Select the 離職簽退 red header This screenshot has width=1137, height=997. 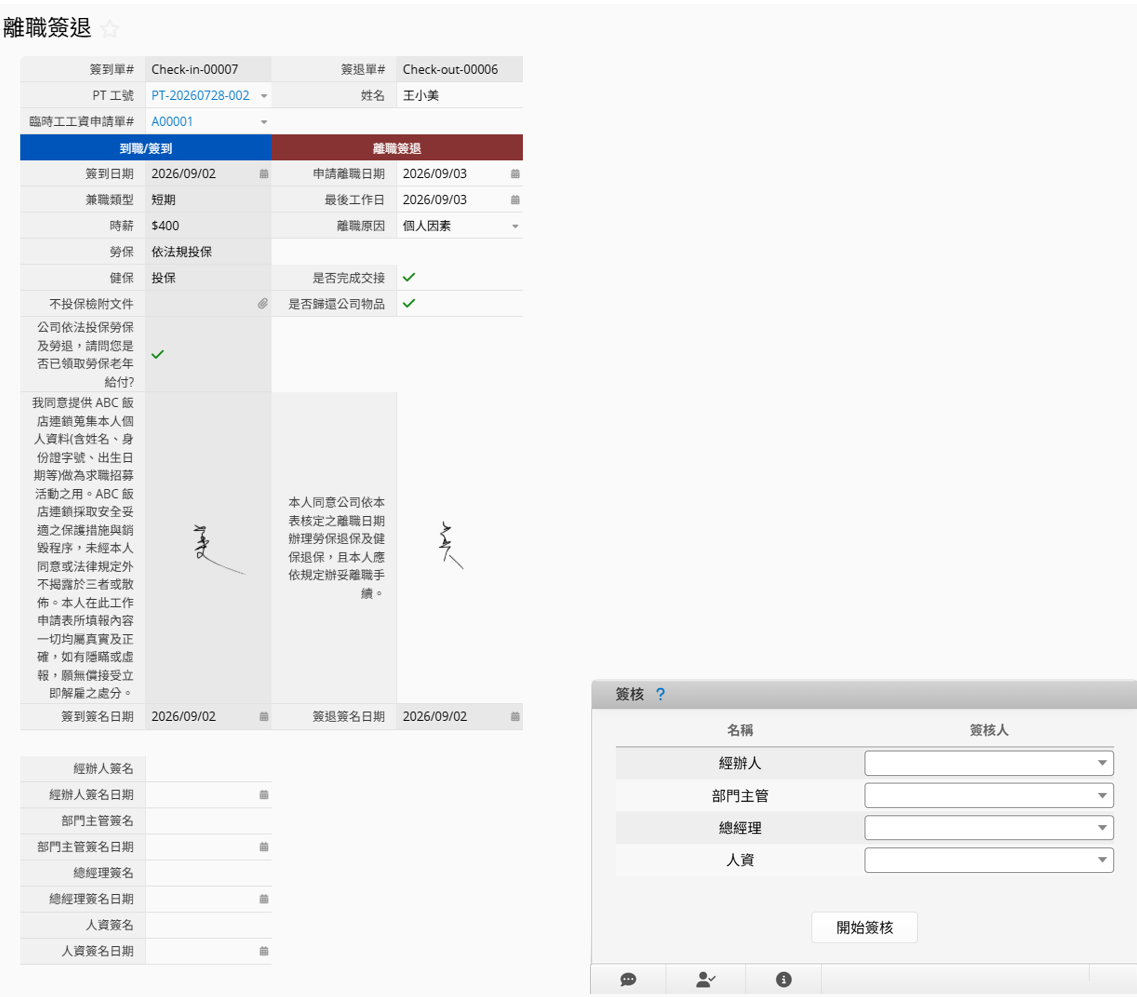click(x=397, y=148)
